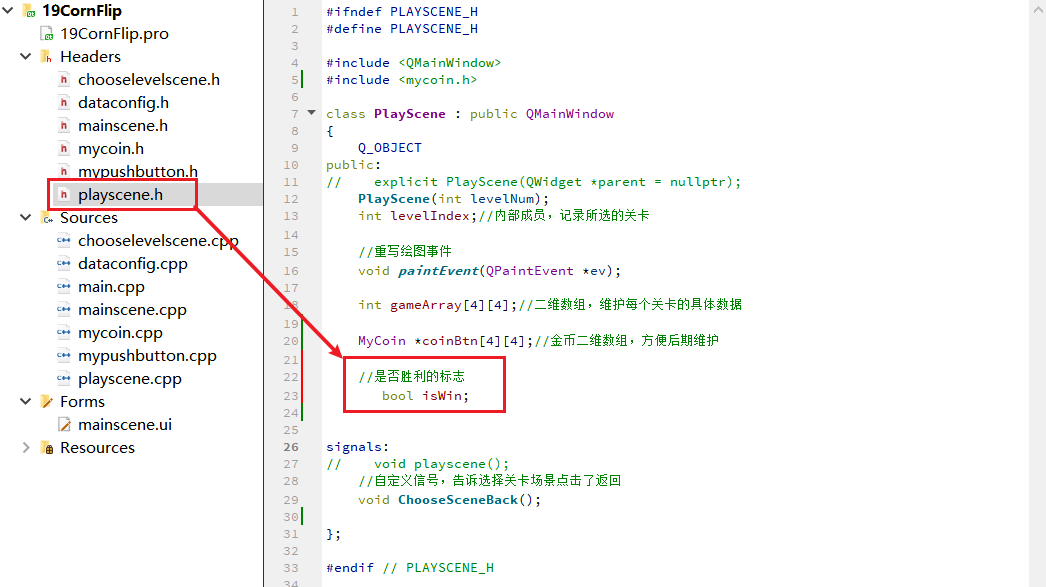Click the playscene.h header icon
Viewport: 1046px width, 587px height.
tap(64, 195)
